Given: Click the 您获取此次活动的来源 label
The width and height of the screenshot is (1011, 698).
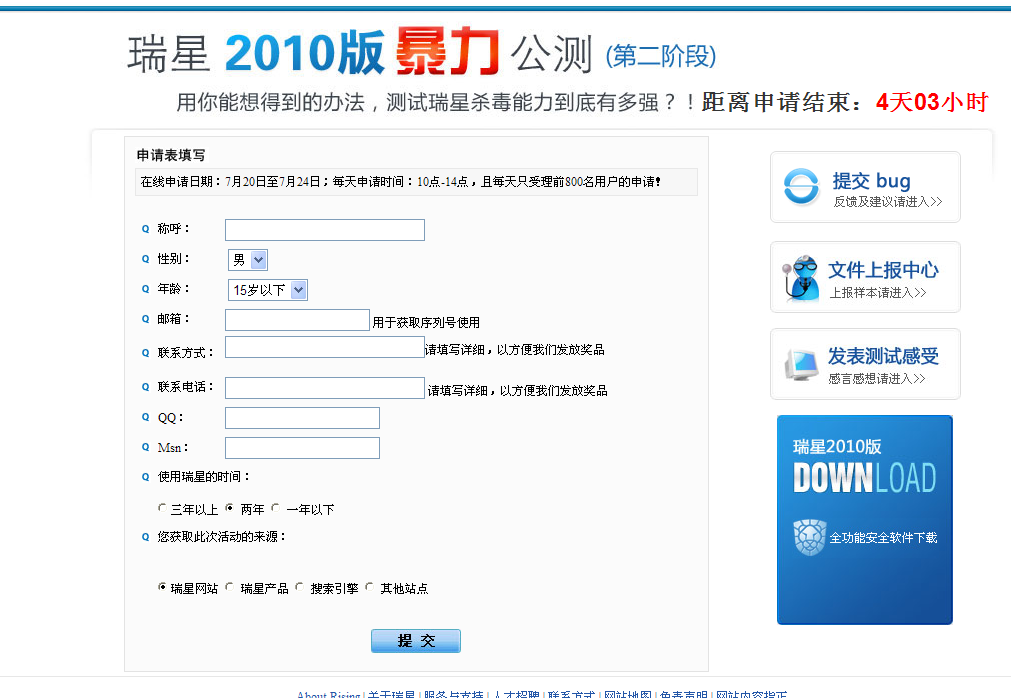Looking at the screenshot, I should [222, 537].
